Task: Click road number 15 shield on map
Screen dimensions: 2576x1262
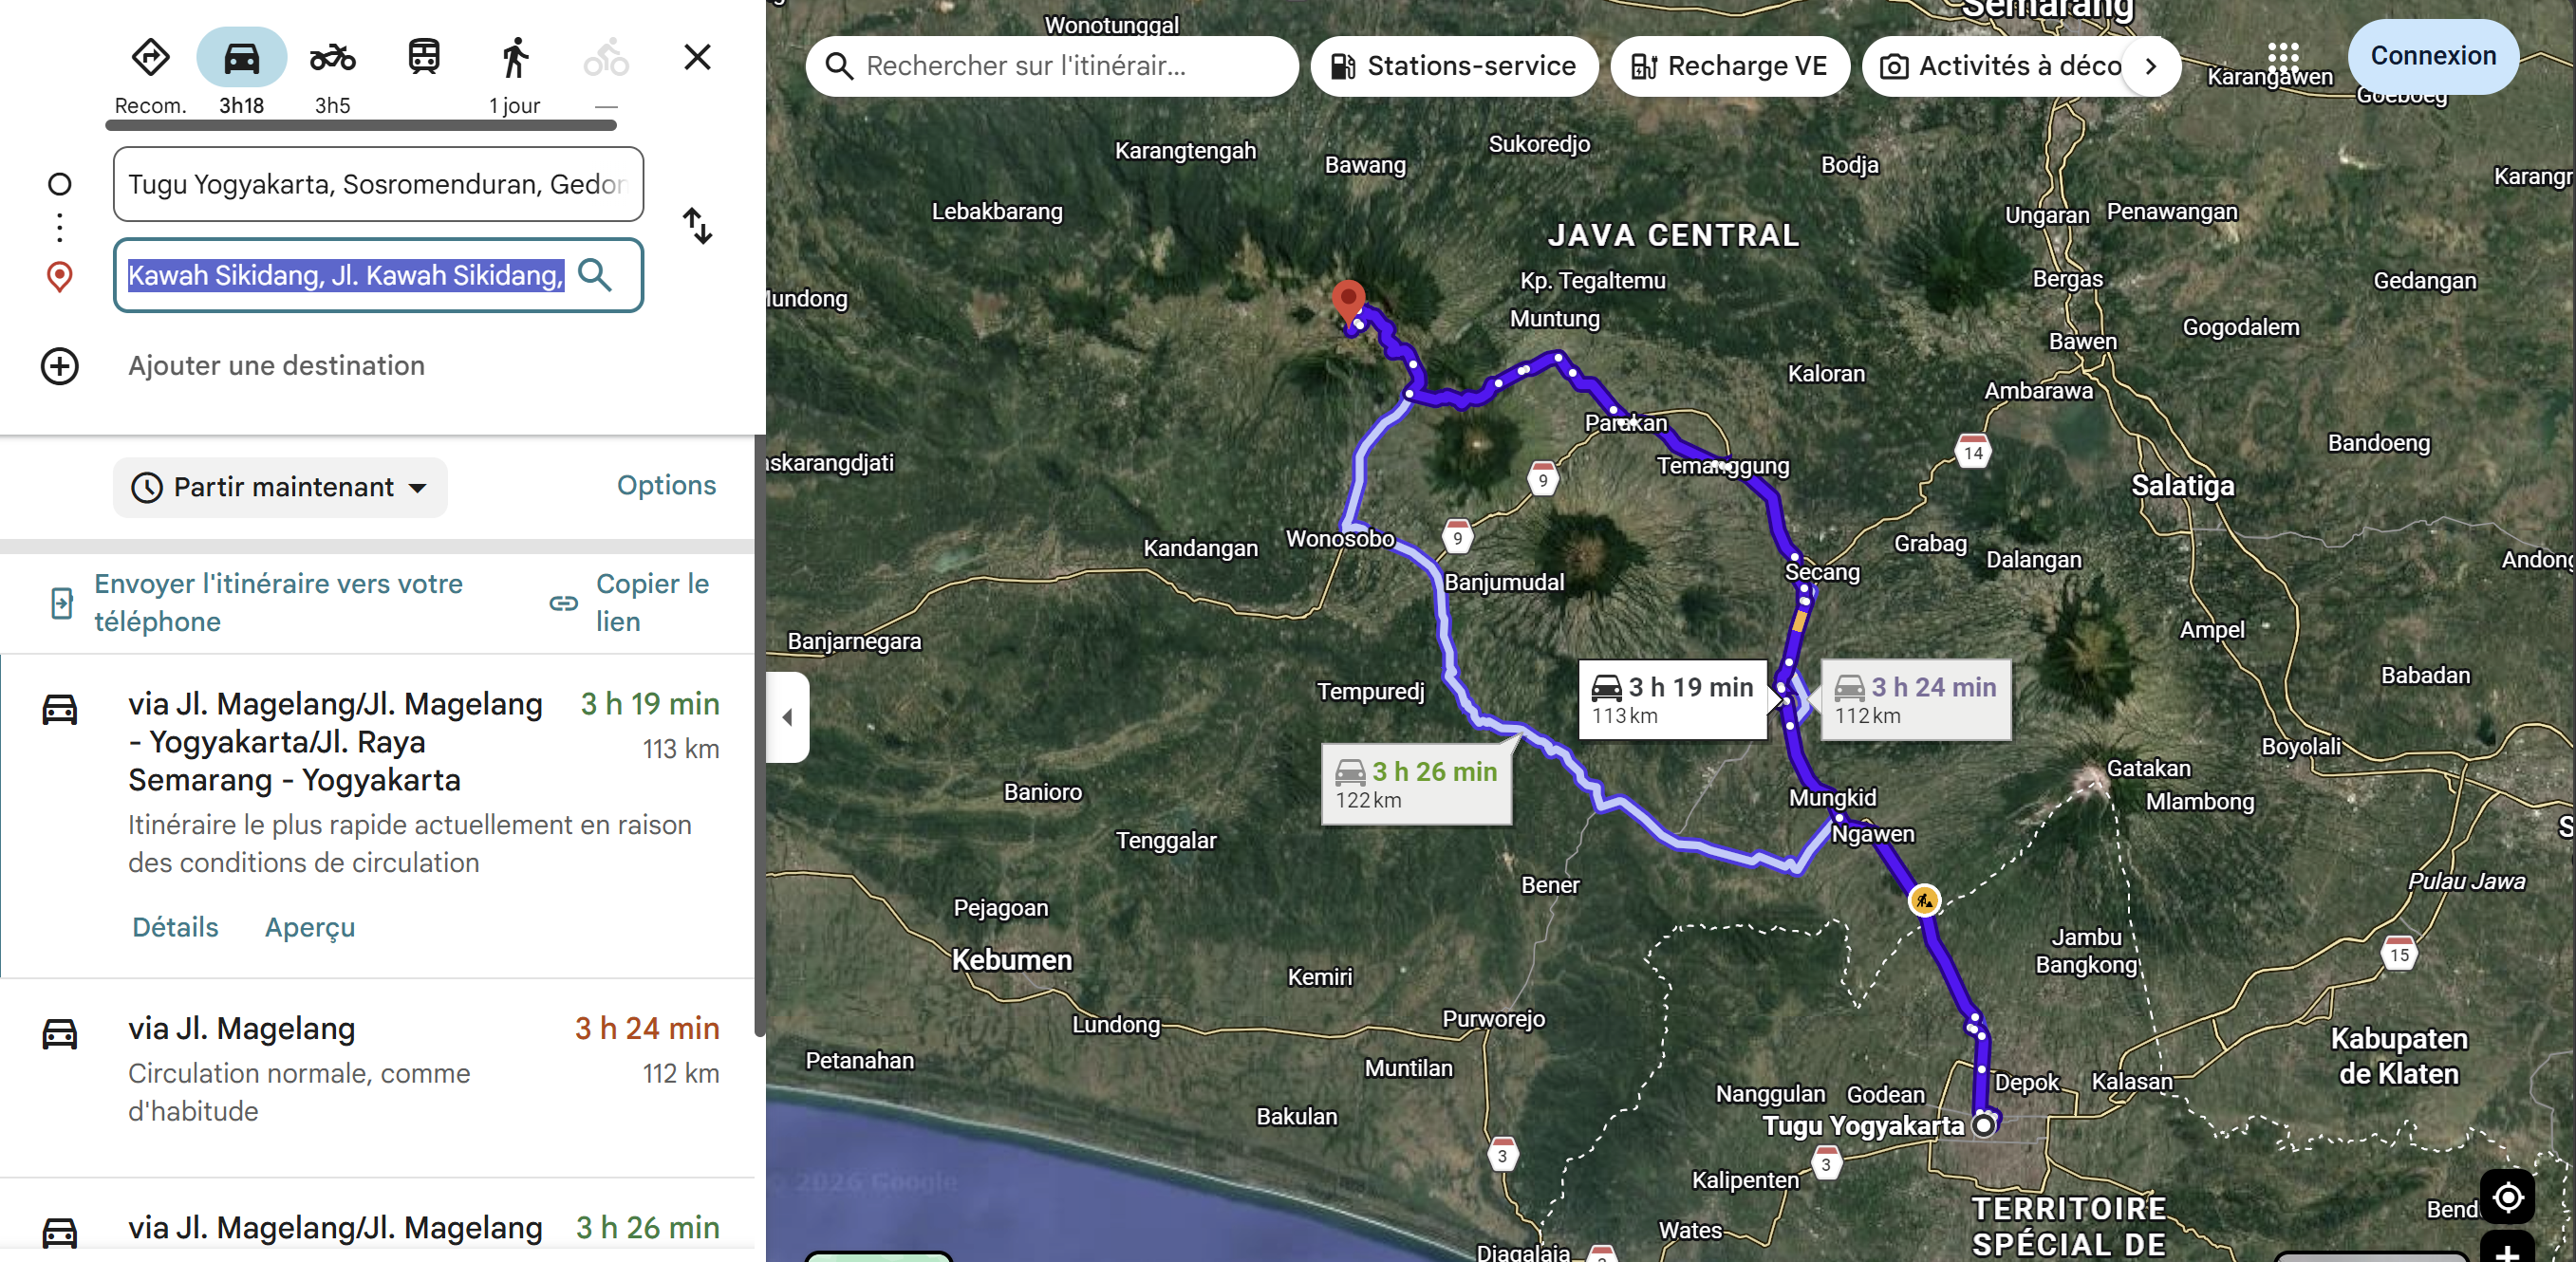Action: pyautogui.click(x=2400, y=953)
